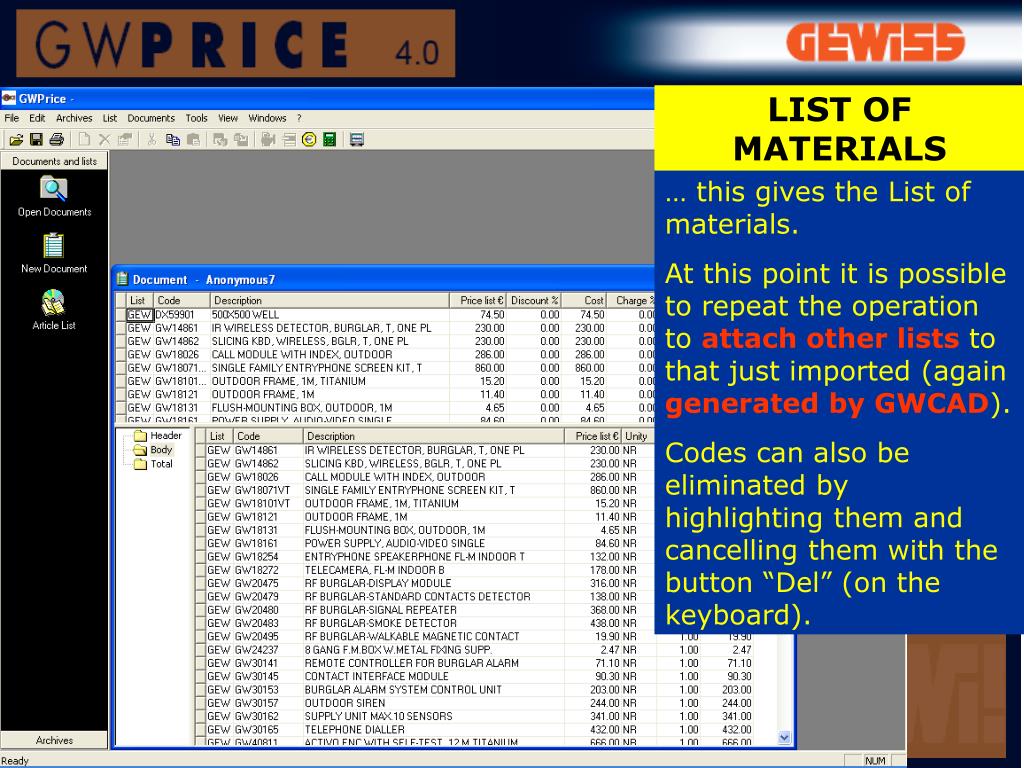Viewport: 1024px width, 768px height.
Task: Select the 'OUTDOOR SIREN' row
Action: point(480,703)
